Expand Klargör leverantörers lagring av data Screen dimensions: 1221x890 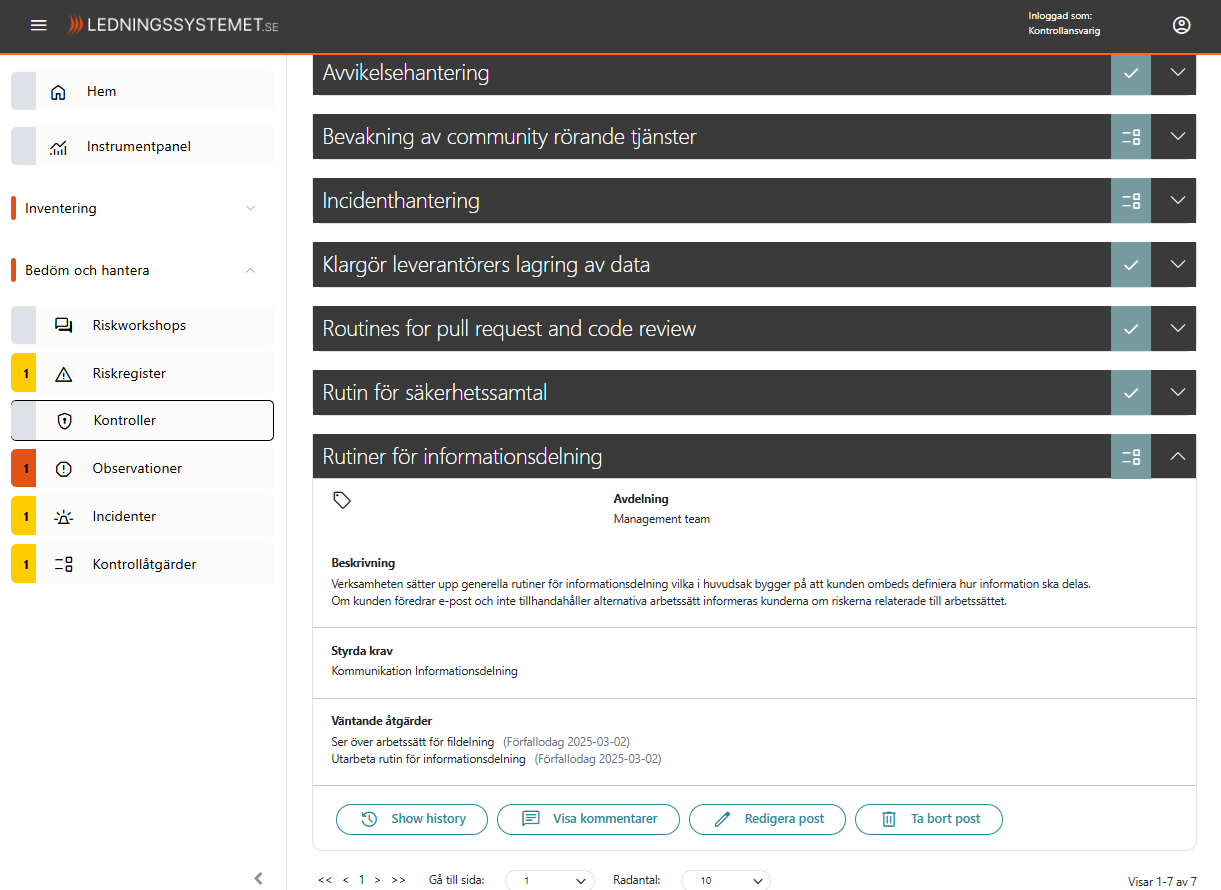coord(1177,265)
